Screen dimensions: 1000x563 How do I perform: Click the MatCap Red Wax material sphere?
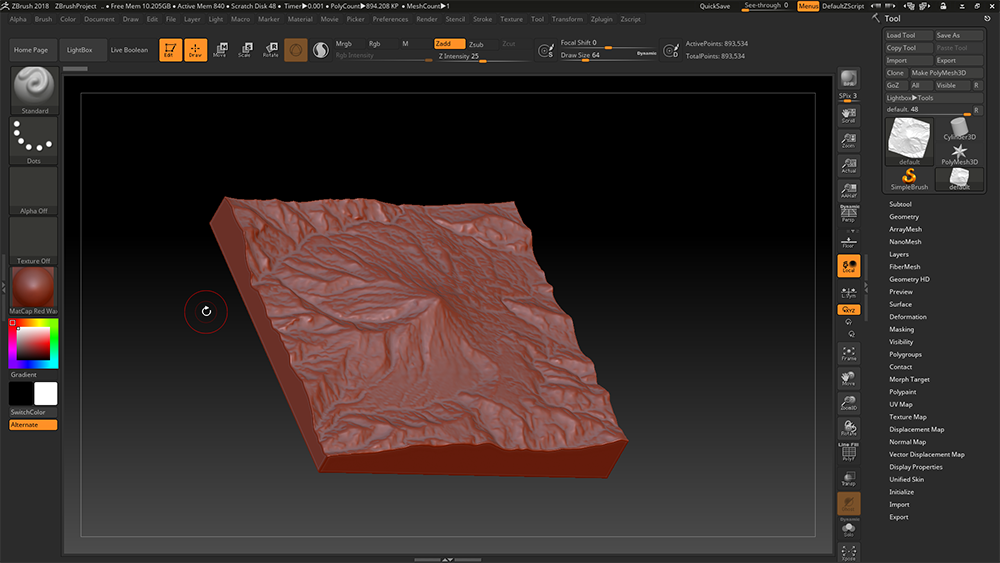34,287
